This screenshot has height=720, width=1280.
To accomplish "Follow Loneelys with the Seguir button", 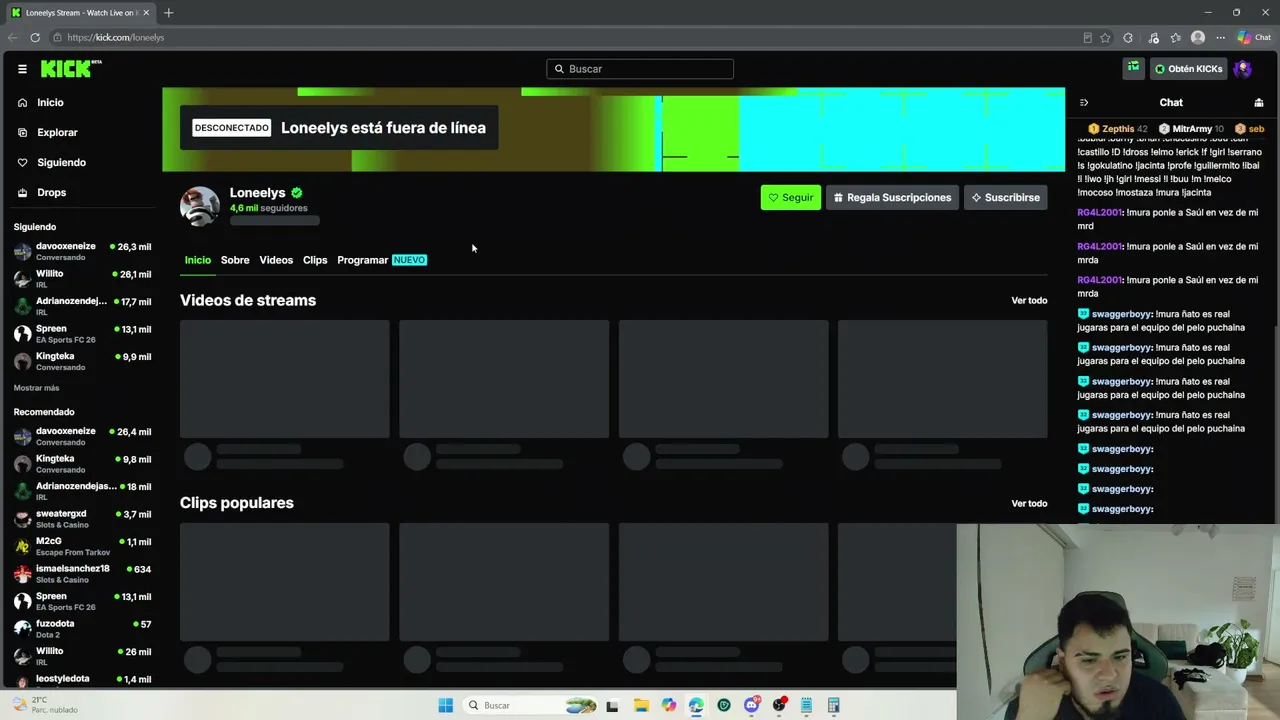I will (791, 197).
